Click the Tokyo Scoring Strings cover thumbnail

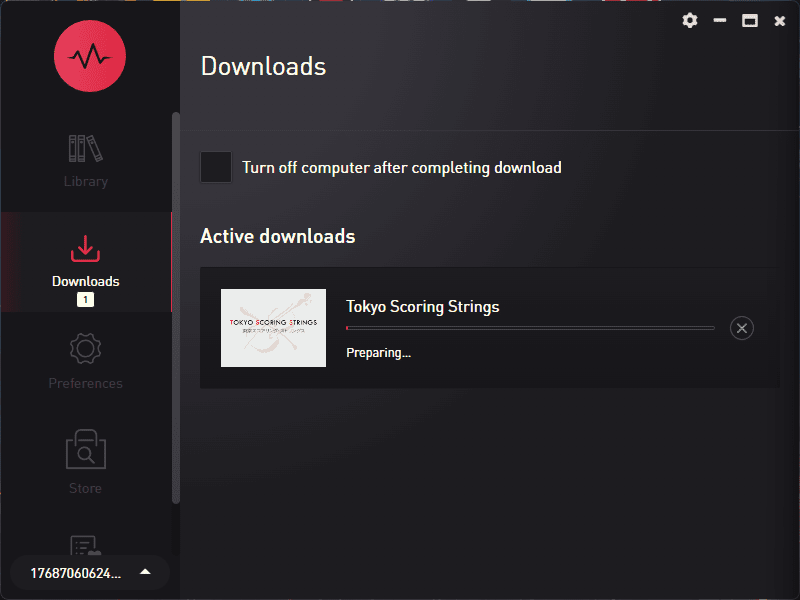click(273, 328)
